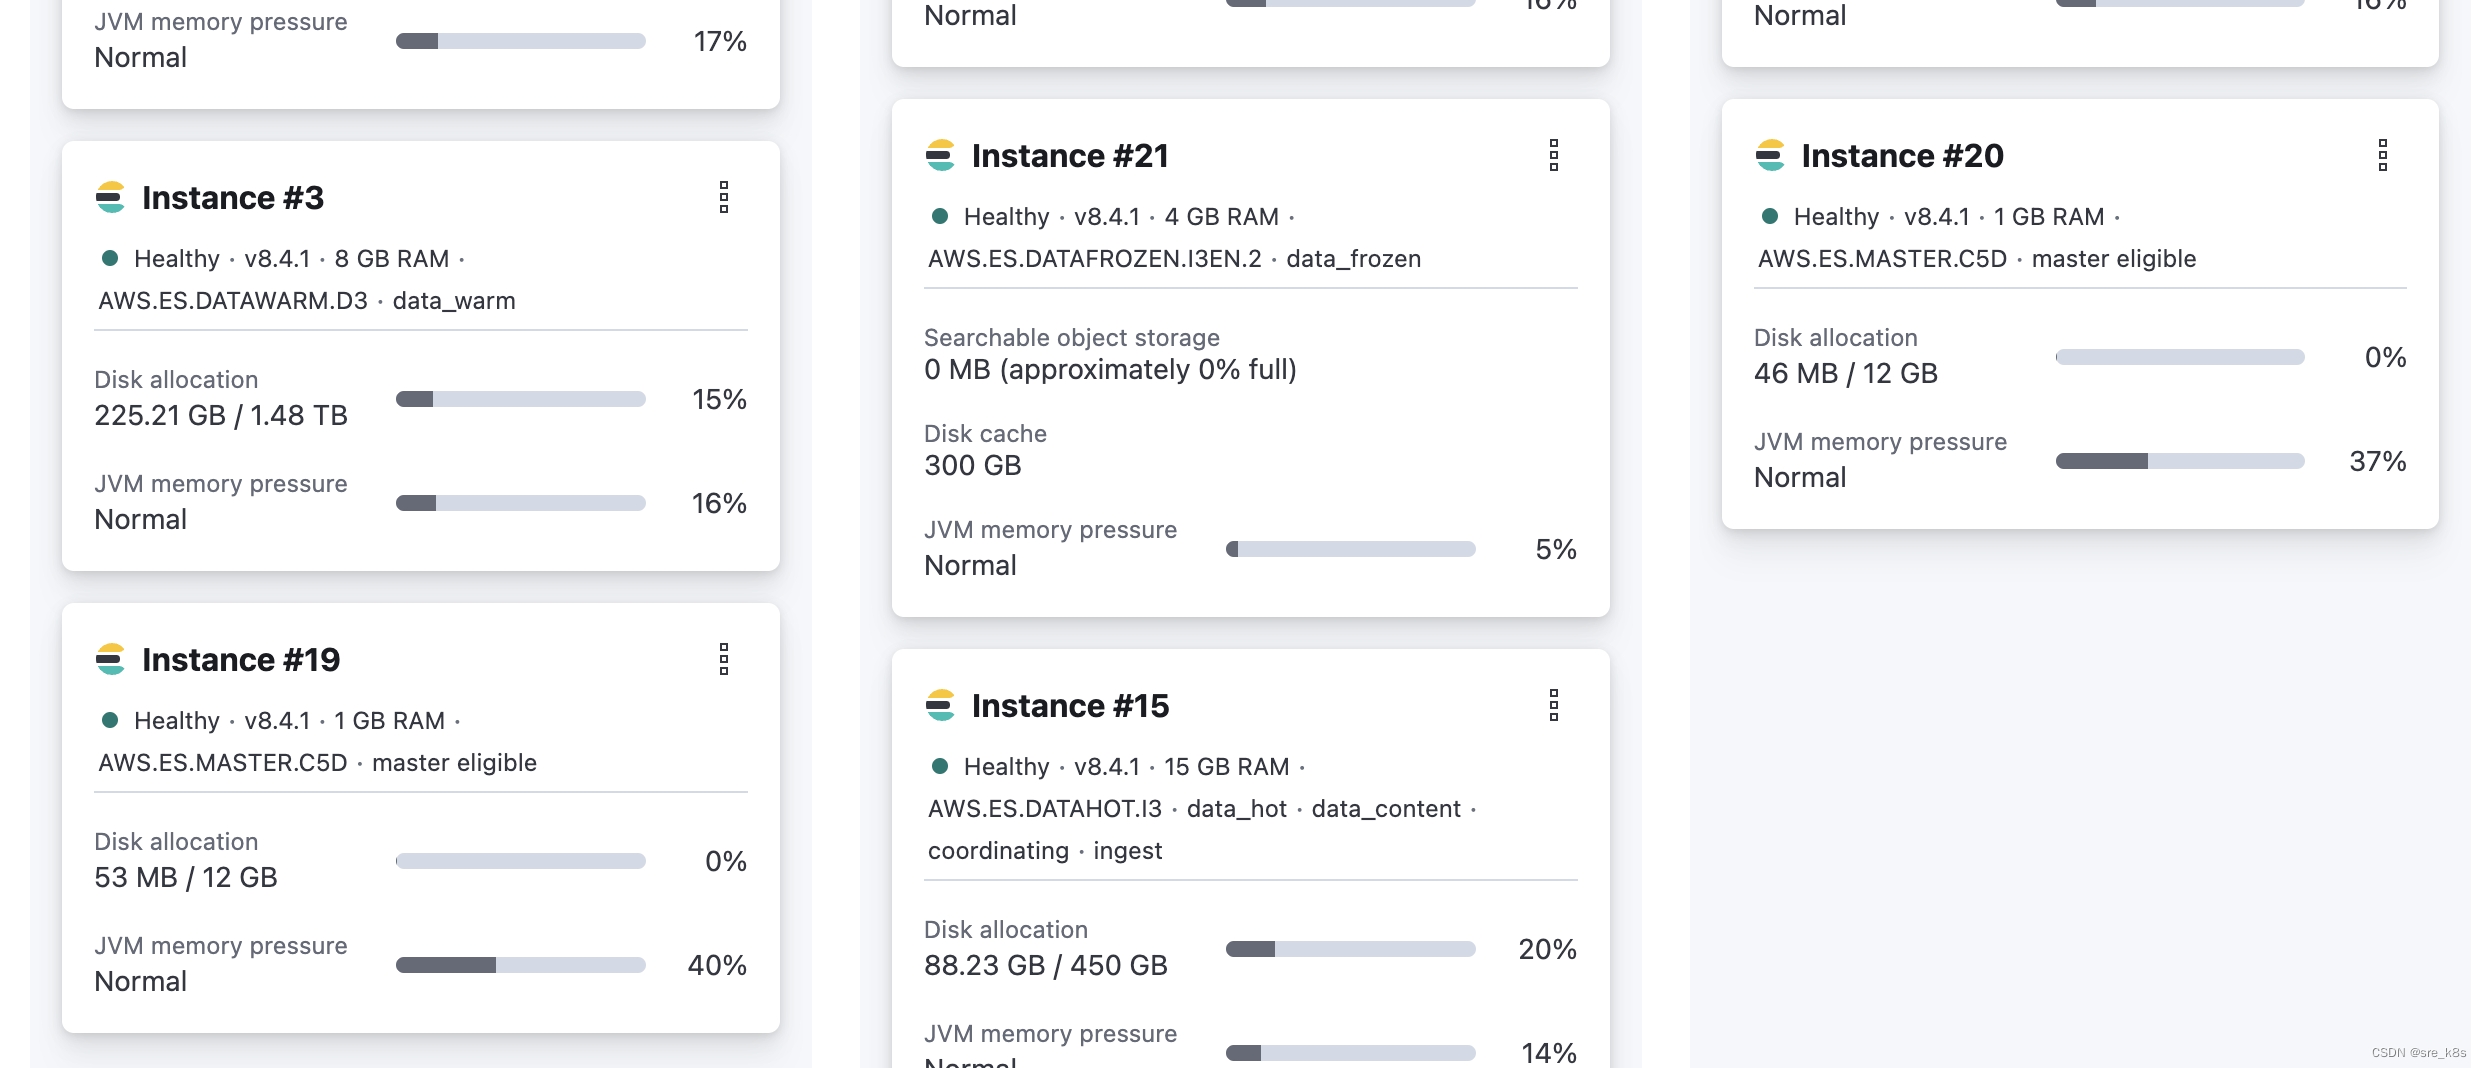Click the 53 MB / 12 GB value
This screenshot has height=1068, width=2482.
click(186, 878)
